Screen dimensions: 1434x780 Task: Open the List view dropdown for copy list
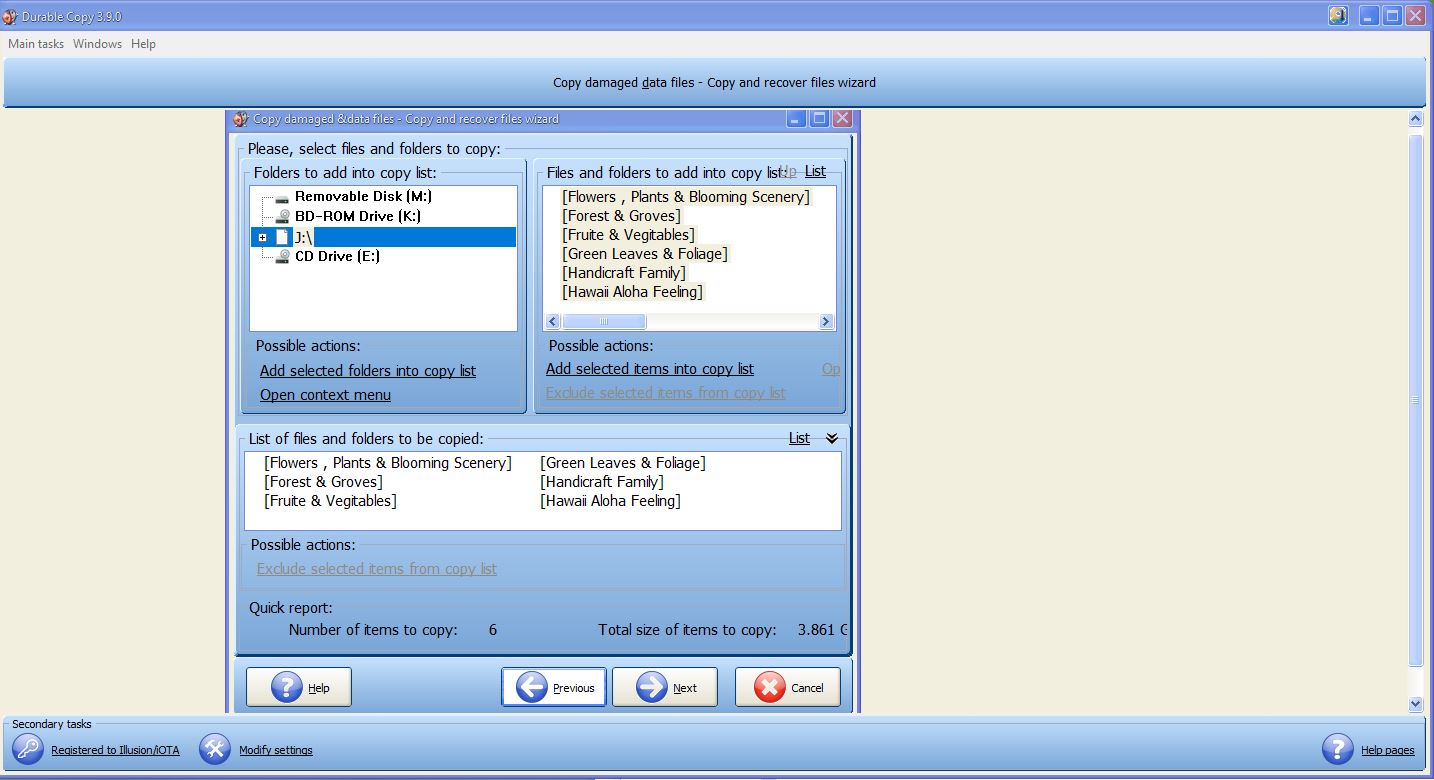tap(799, 438)
